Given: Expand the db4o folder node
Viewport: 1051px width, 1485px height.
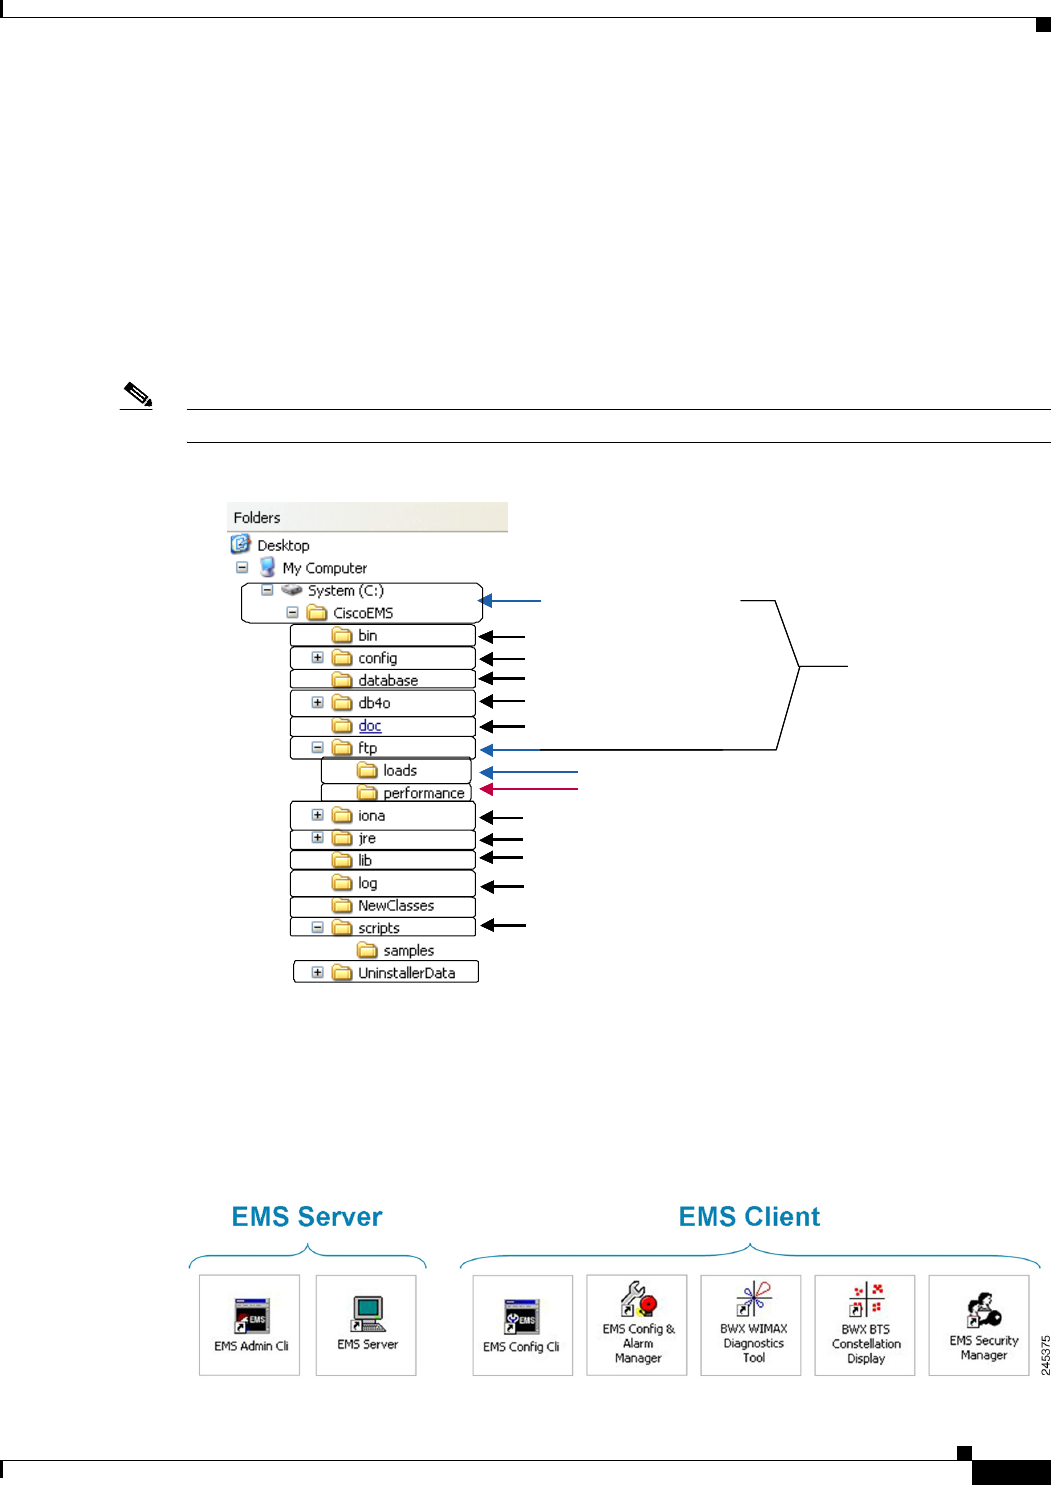Looking at the screenshot, I should click(x=317, y=703).
